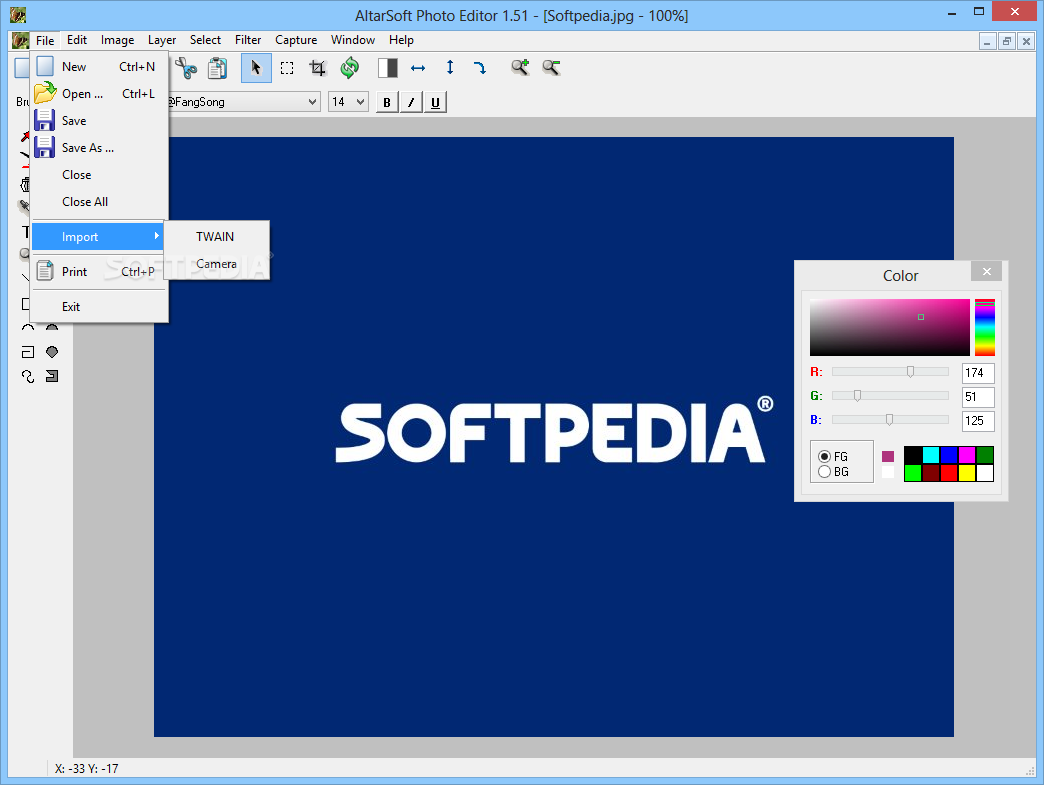
Task: Click the Paste clipboard icon
Action: coord(217,68)
